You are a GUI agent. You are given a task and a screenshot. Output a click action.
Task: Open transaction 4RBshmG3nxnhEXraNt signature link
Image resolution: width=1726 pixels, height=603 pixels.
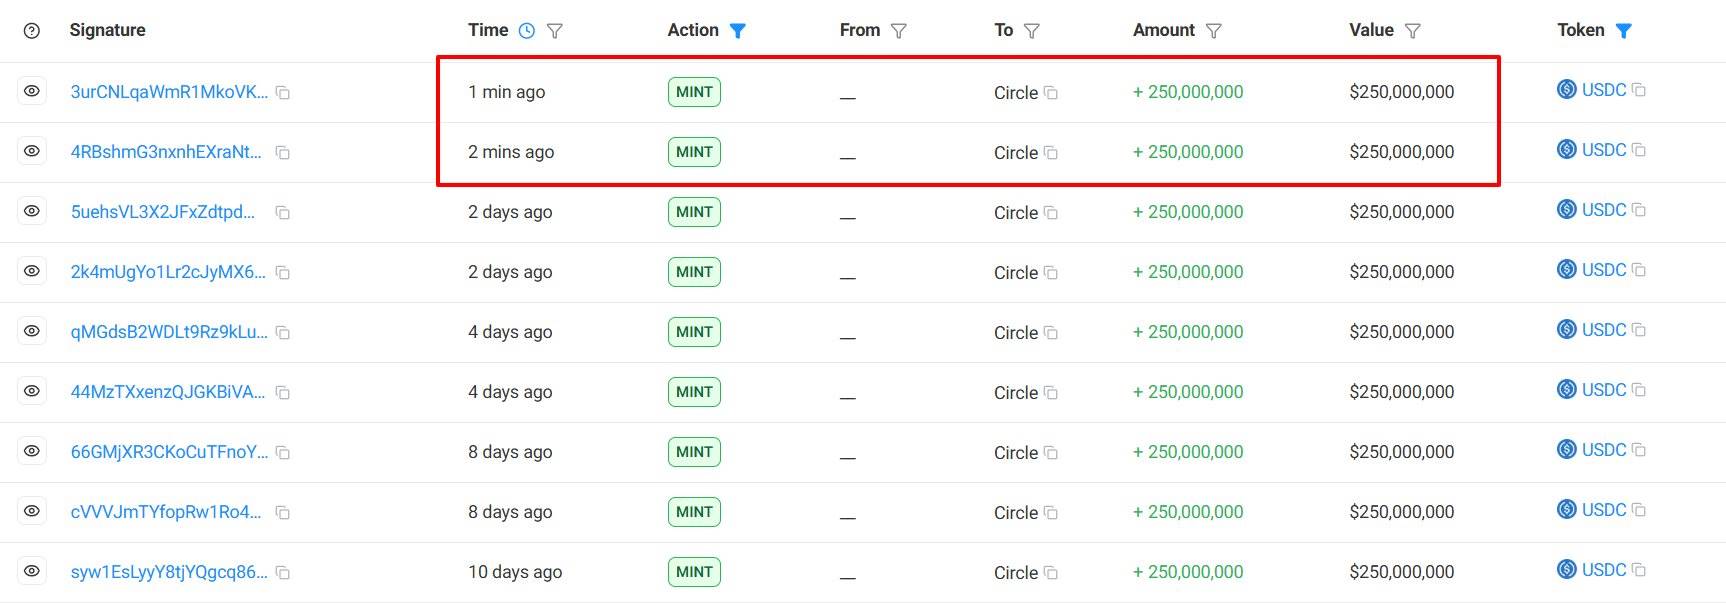click(166, 152)
